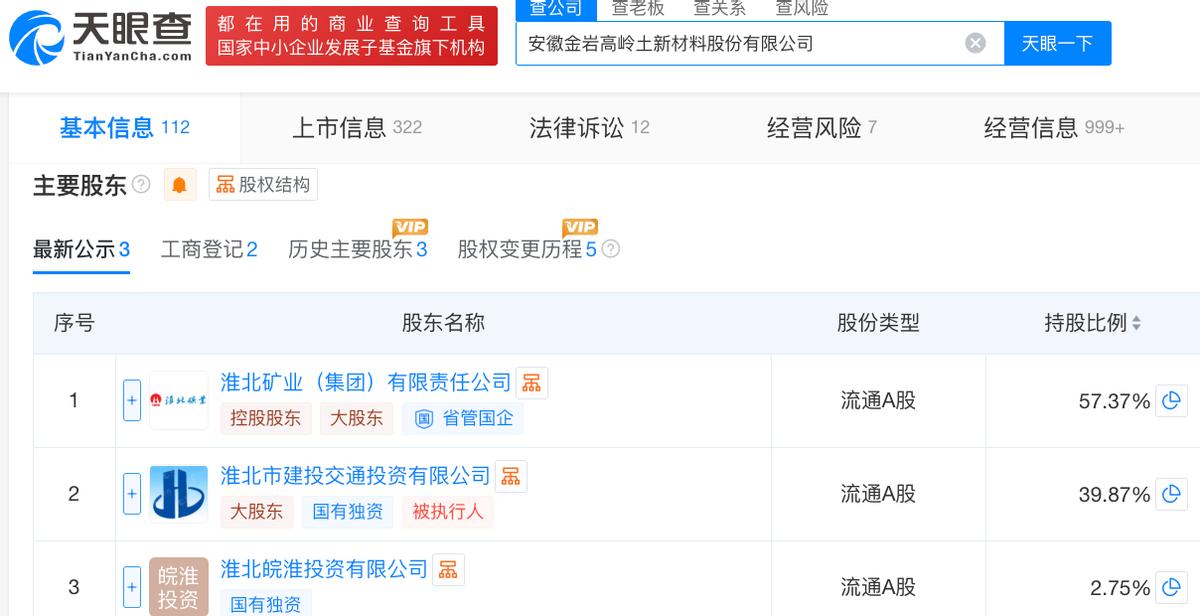Click the 皖淮投资 logo thumbnail
This screenshot has width=1200, height=616.
[x=179, y=586]
